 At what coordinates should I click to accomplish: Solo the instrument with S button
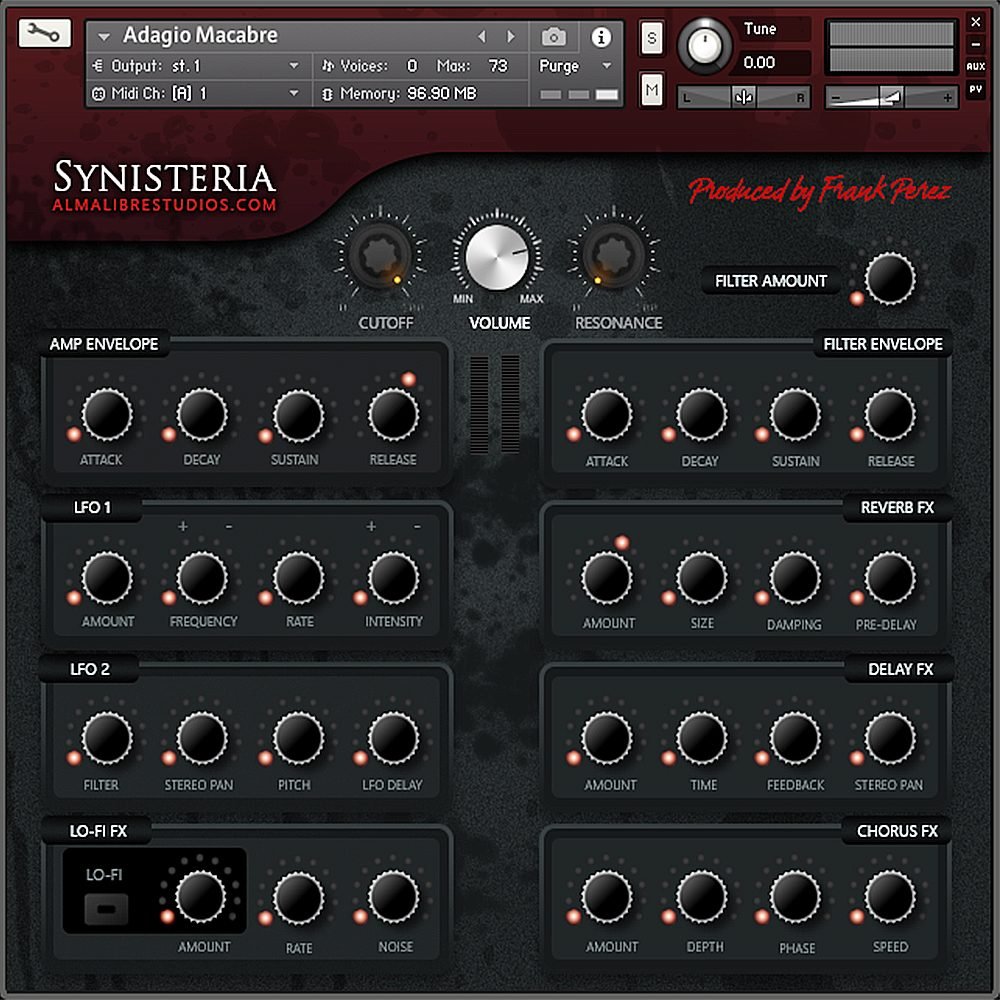click(x=651, y=38)
